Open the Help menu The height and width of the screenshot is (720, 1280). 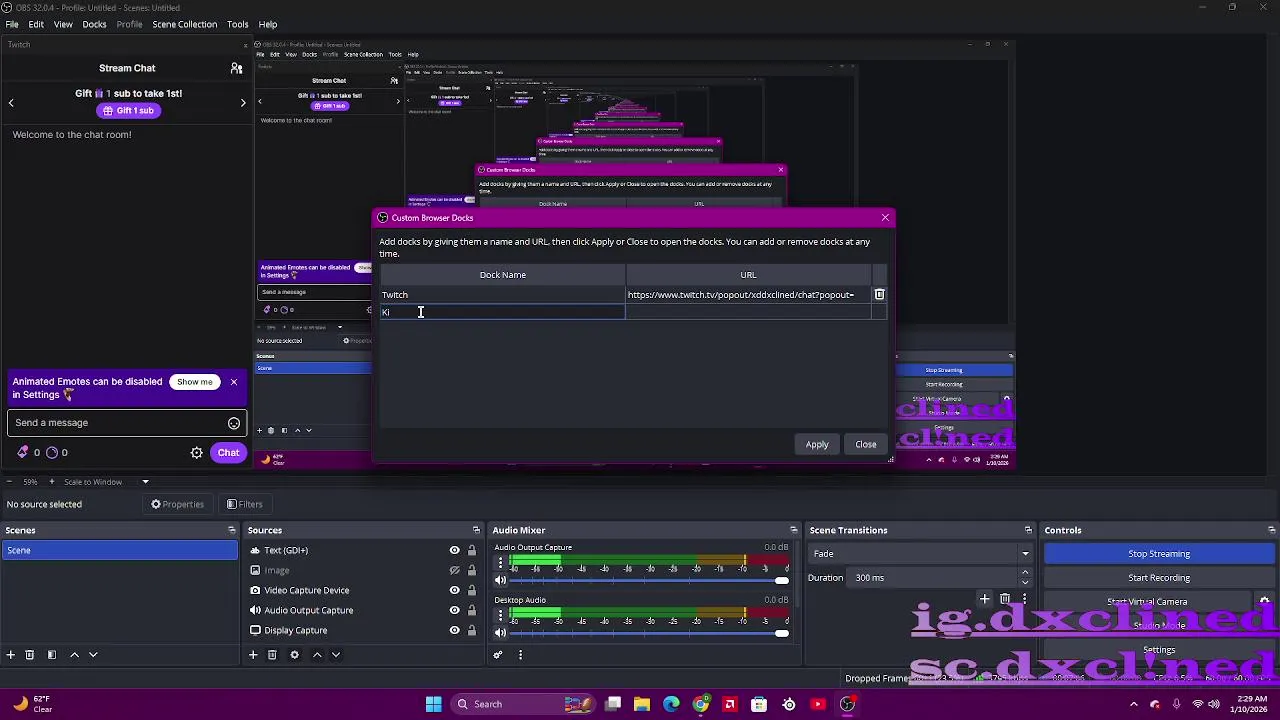[x=268, y=24]
